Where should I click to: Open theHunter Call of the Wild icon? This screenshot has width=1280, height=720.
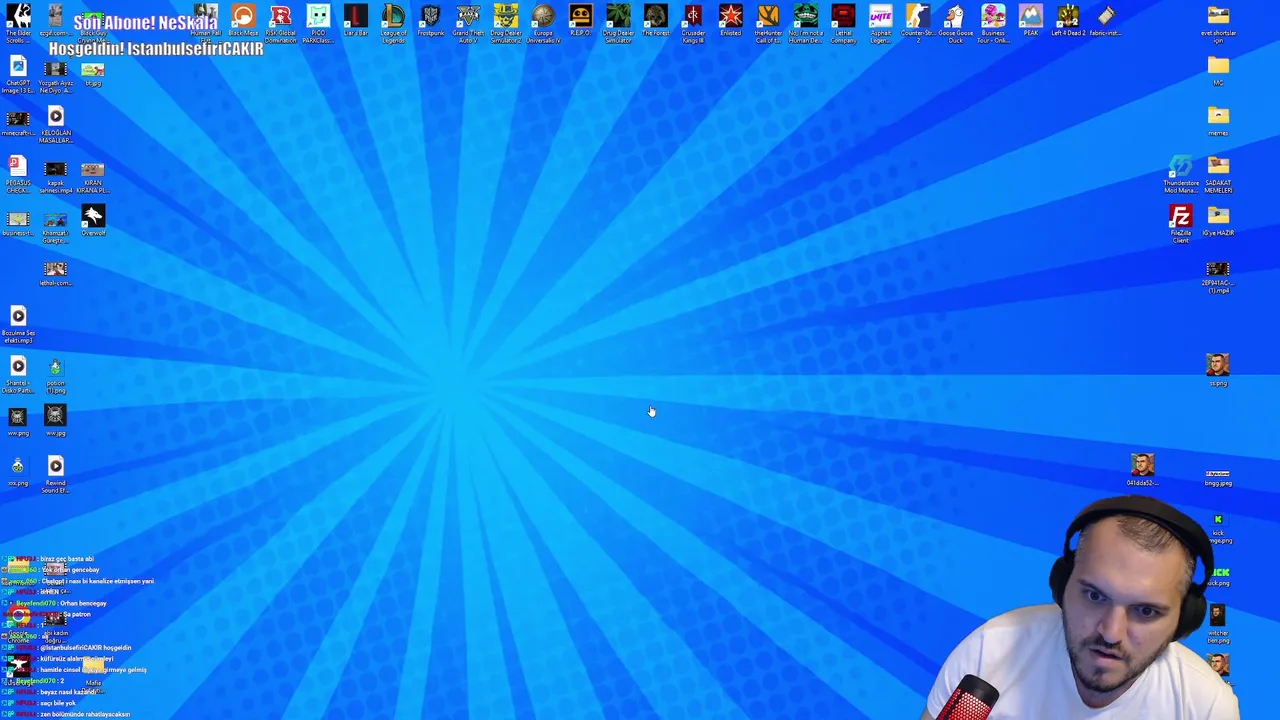pyautogui.click(x=768, y=24)
